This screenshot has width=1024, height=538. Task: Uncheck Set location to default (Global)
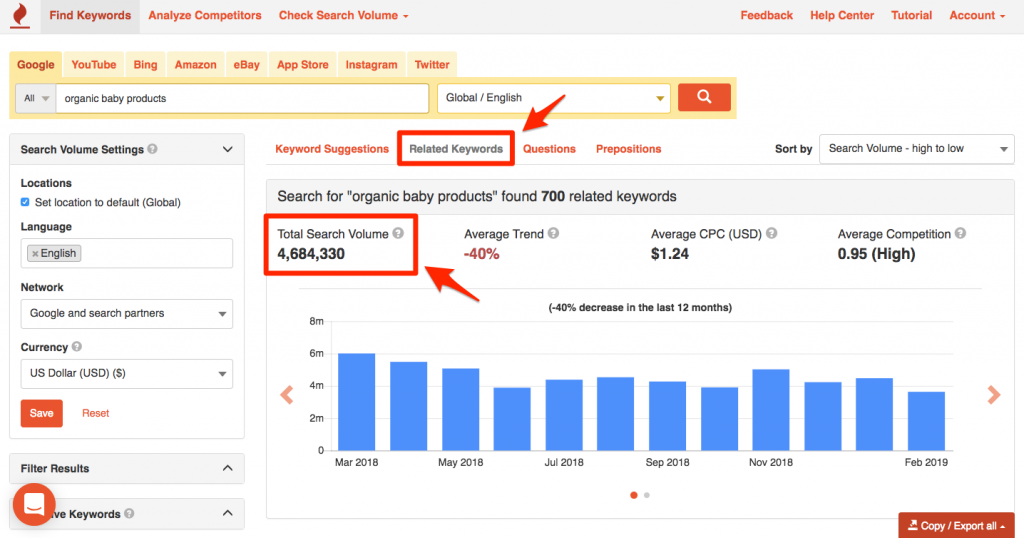(25, 202)
